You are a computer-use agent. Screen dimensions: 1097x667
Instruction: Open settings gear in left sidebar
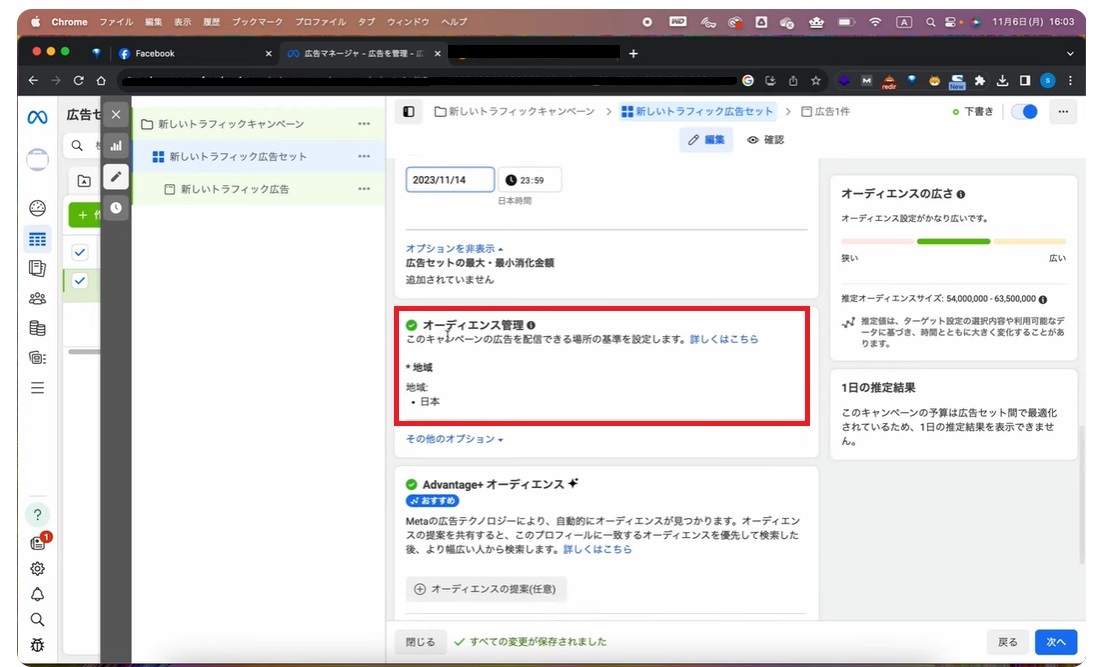(37, 568)
